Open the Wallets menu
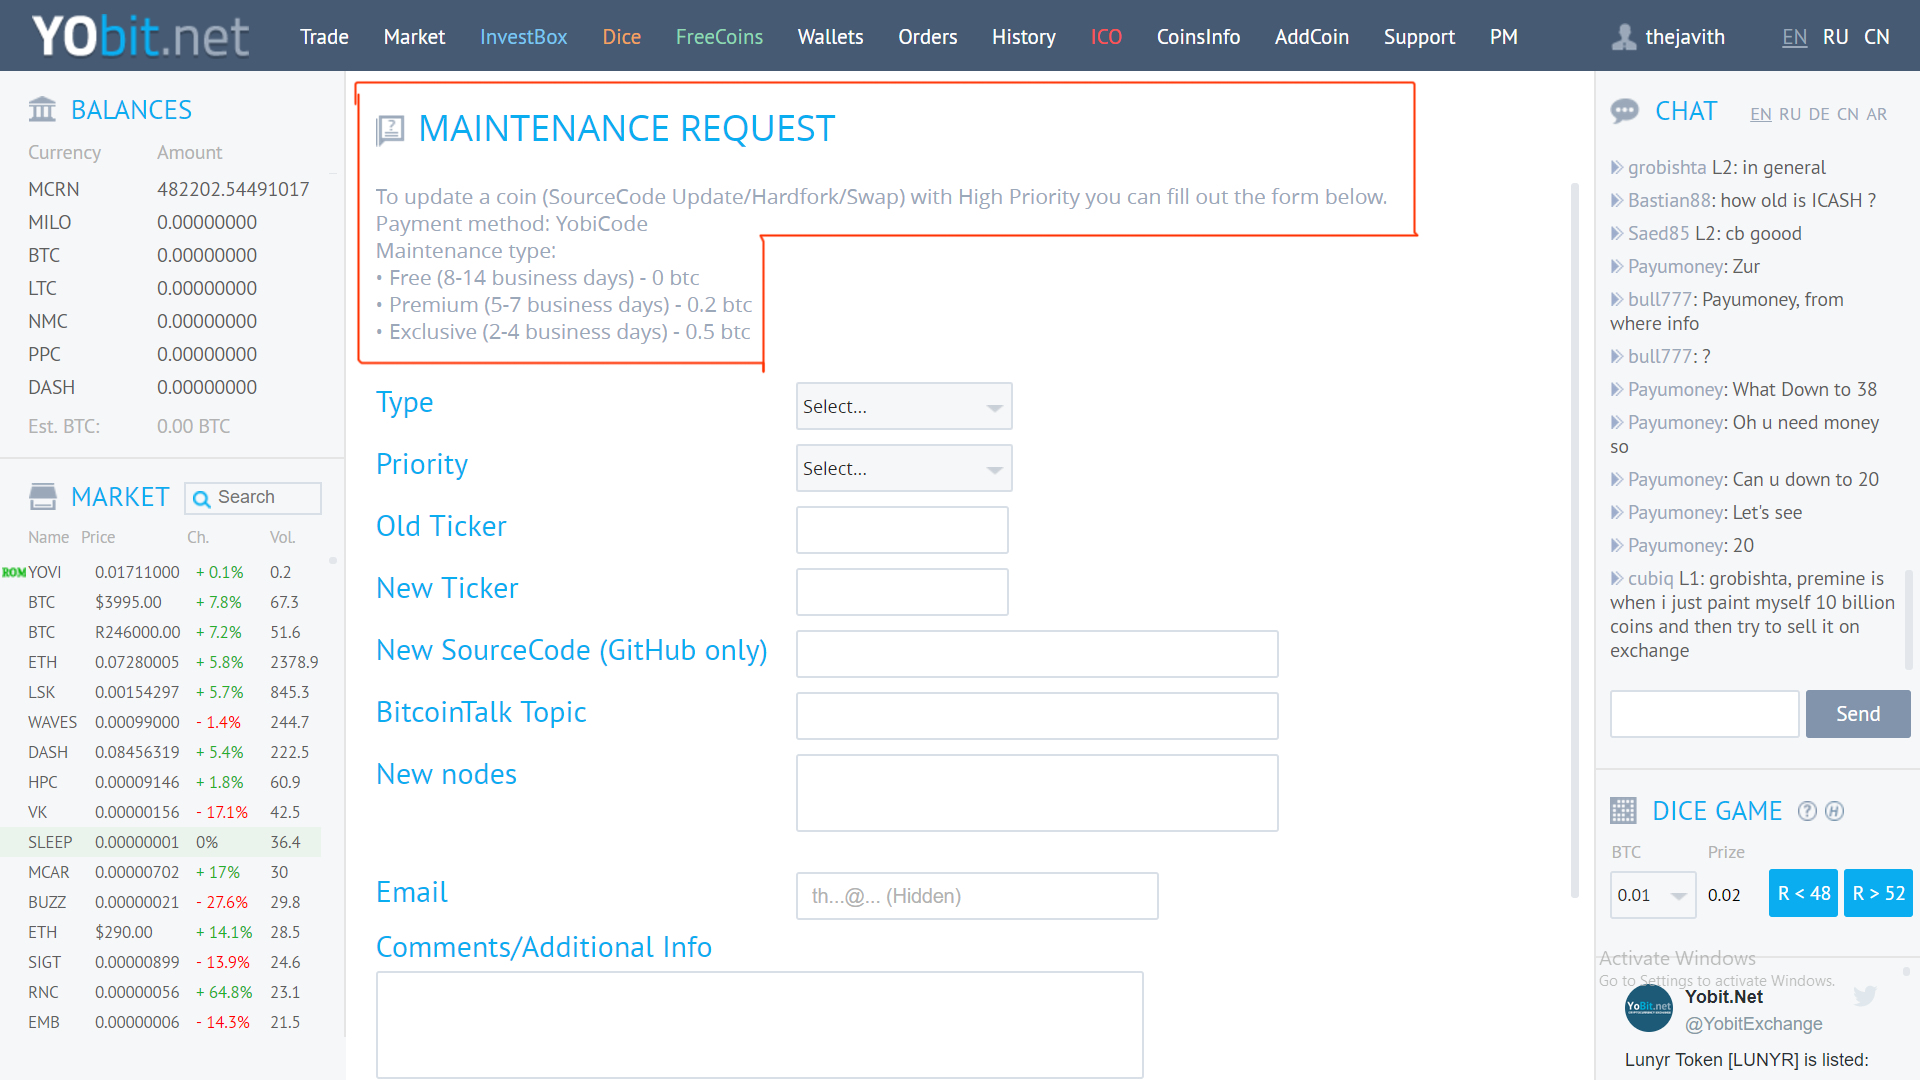 [830, 37]
